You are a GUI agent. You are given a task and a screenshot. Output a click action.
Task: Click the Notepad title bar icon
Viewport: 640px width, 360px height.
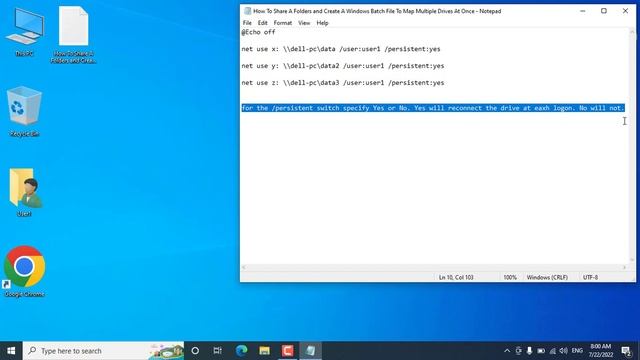(x=247, y=11)
